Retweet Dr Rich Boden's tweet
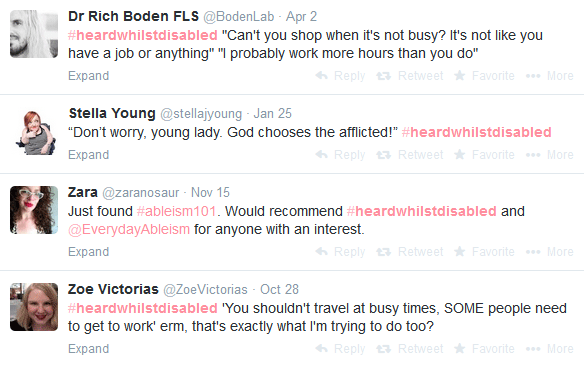The width and height of the screenshot is (584, 366). click(409, 76)
